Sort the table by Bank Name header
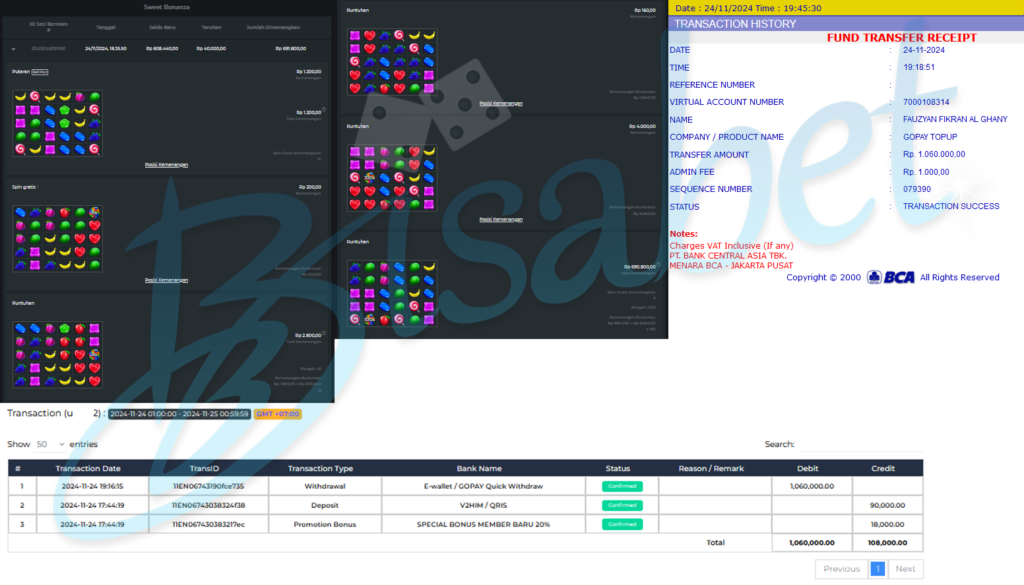The height and width of the screenshot is (585, 1024). [479, 468]
